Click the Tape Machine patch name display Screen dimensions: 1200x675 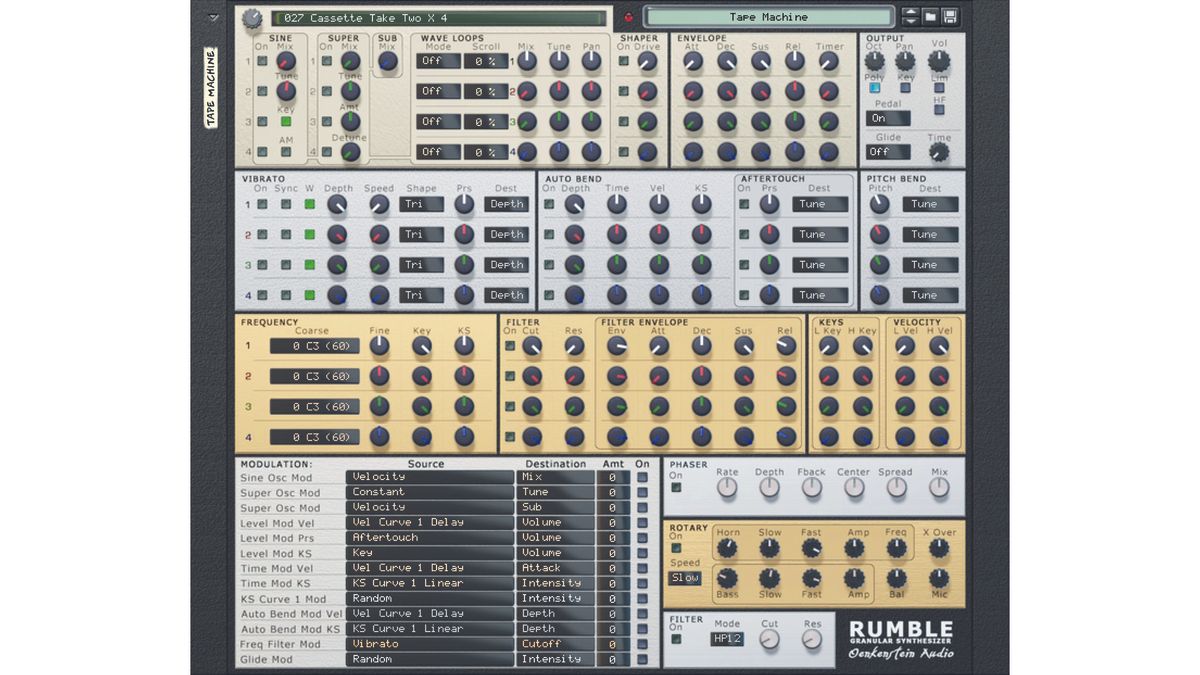click(768, 17)
